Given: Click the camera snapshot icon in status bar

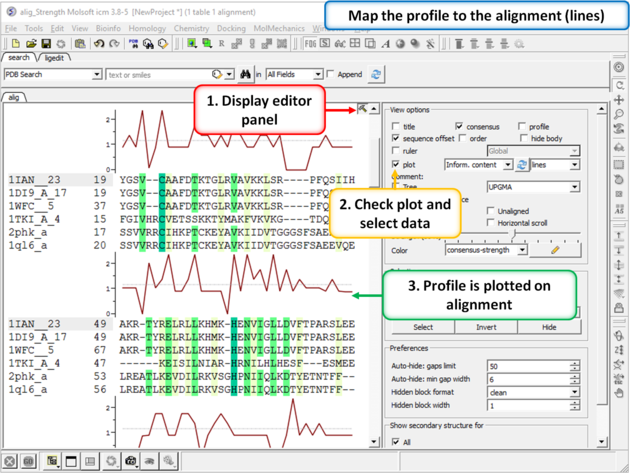Looking at the screenshot, I should pyautogui.click(x=130, y=461).
